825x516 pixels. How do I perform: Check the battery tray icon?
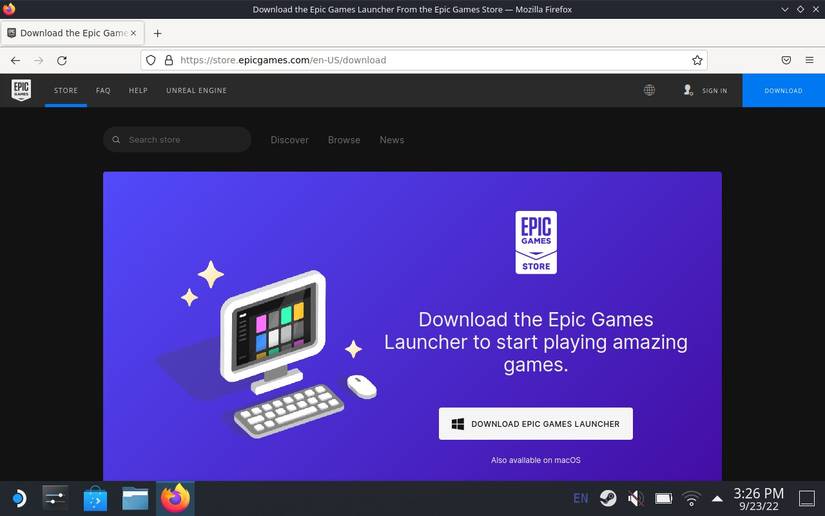coord(663,498)
